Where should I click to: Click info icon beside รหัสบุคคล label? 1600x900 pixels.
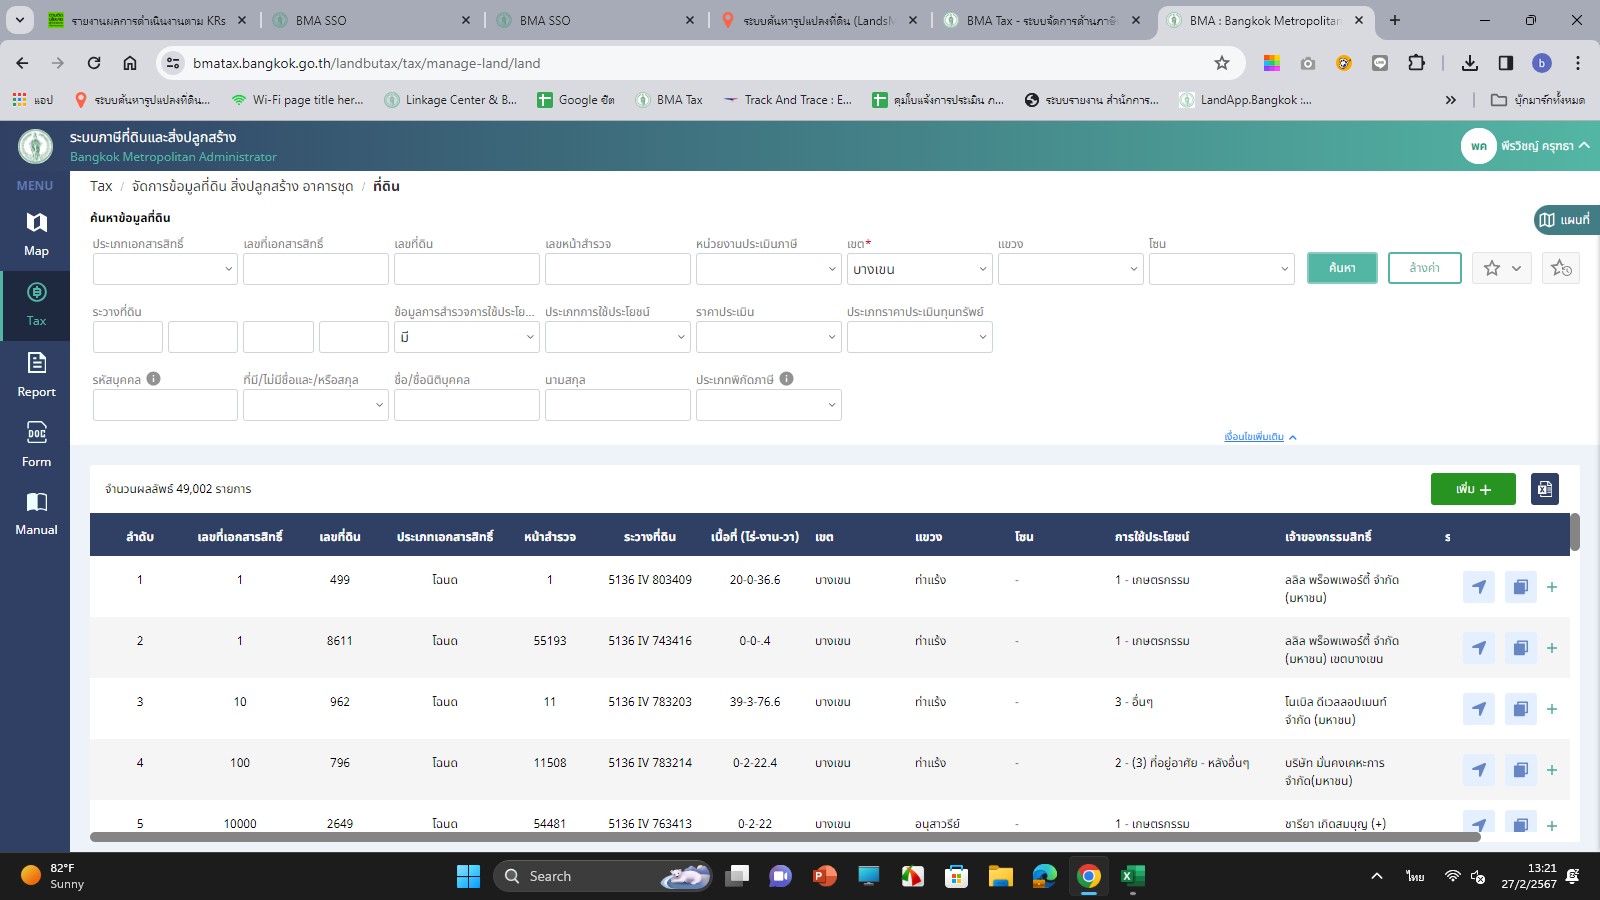154,379
